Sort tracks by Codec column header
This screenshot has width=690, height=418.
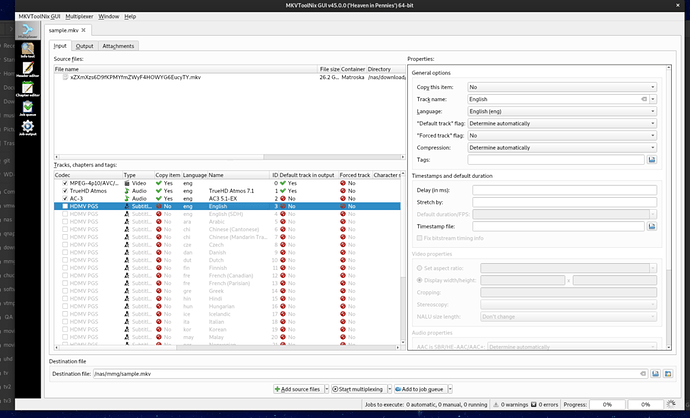88,175
